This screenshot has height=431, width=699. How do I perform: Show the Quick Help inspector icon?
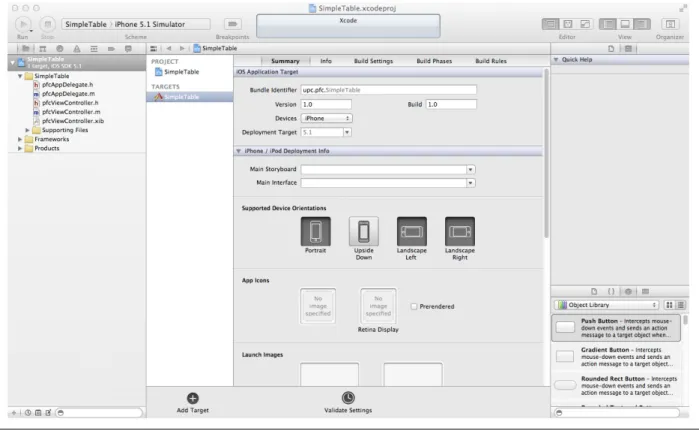click(628, 49)
